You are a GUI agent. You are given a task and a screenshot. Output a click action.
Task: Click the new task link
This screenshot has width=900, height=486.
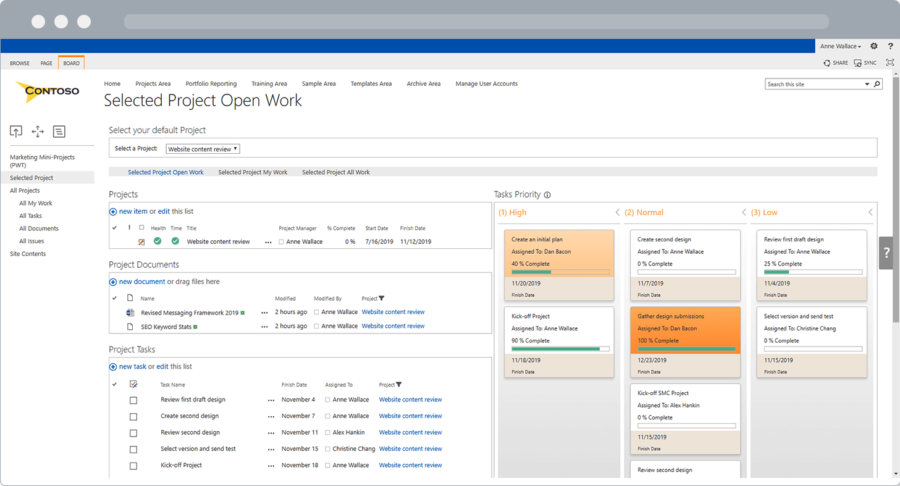tap(132, 367)
